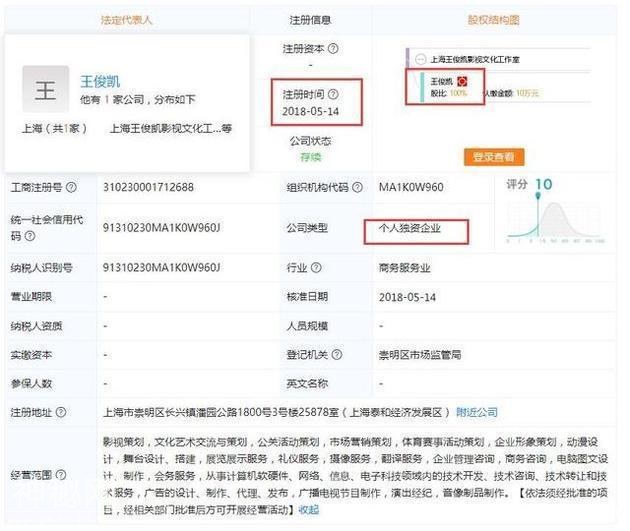Open the 附近公司 link

tap(477, 412)
